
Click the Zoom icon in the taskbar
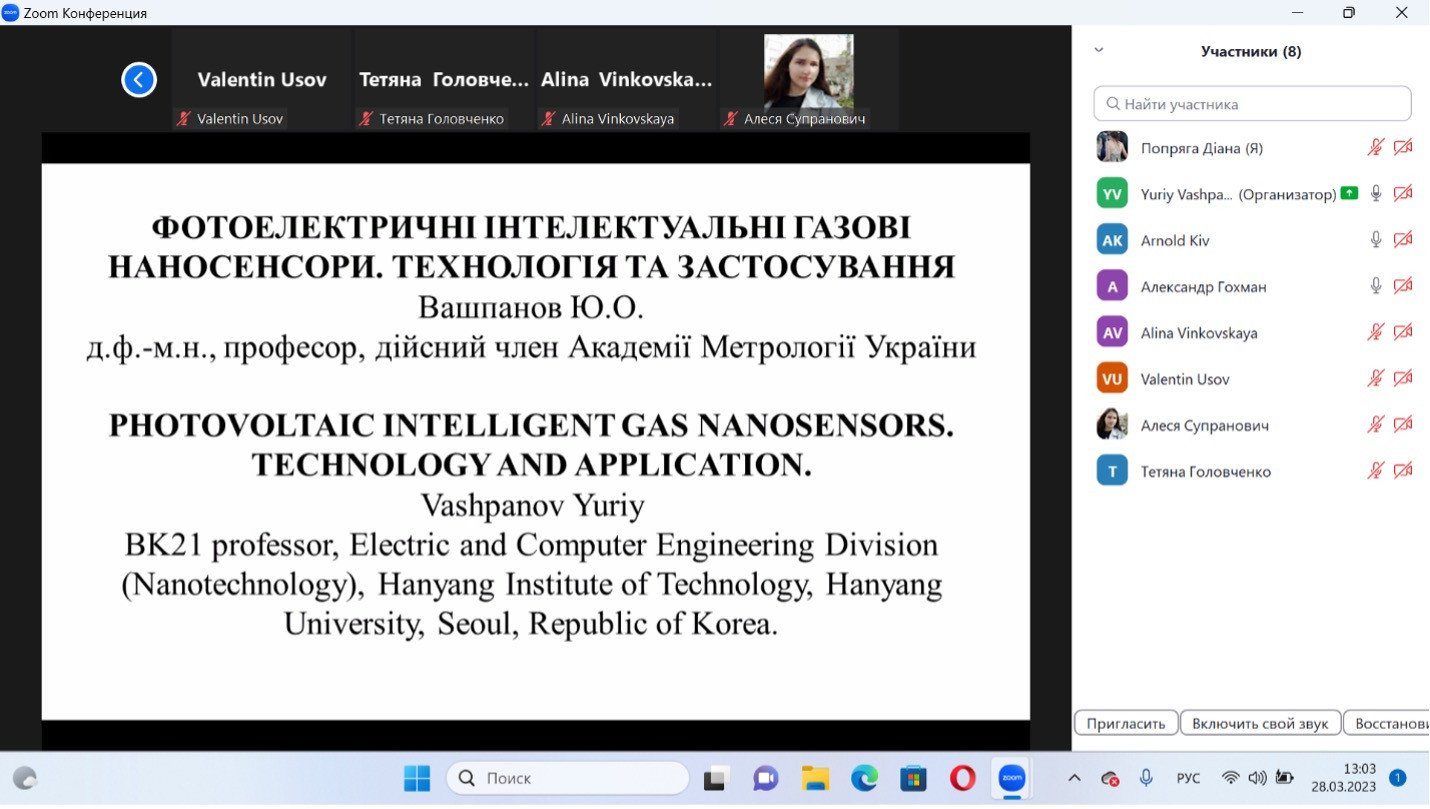coord(1012,778)
